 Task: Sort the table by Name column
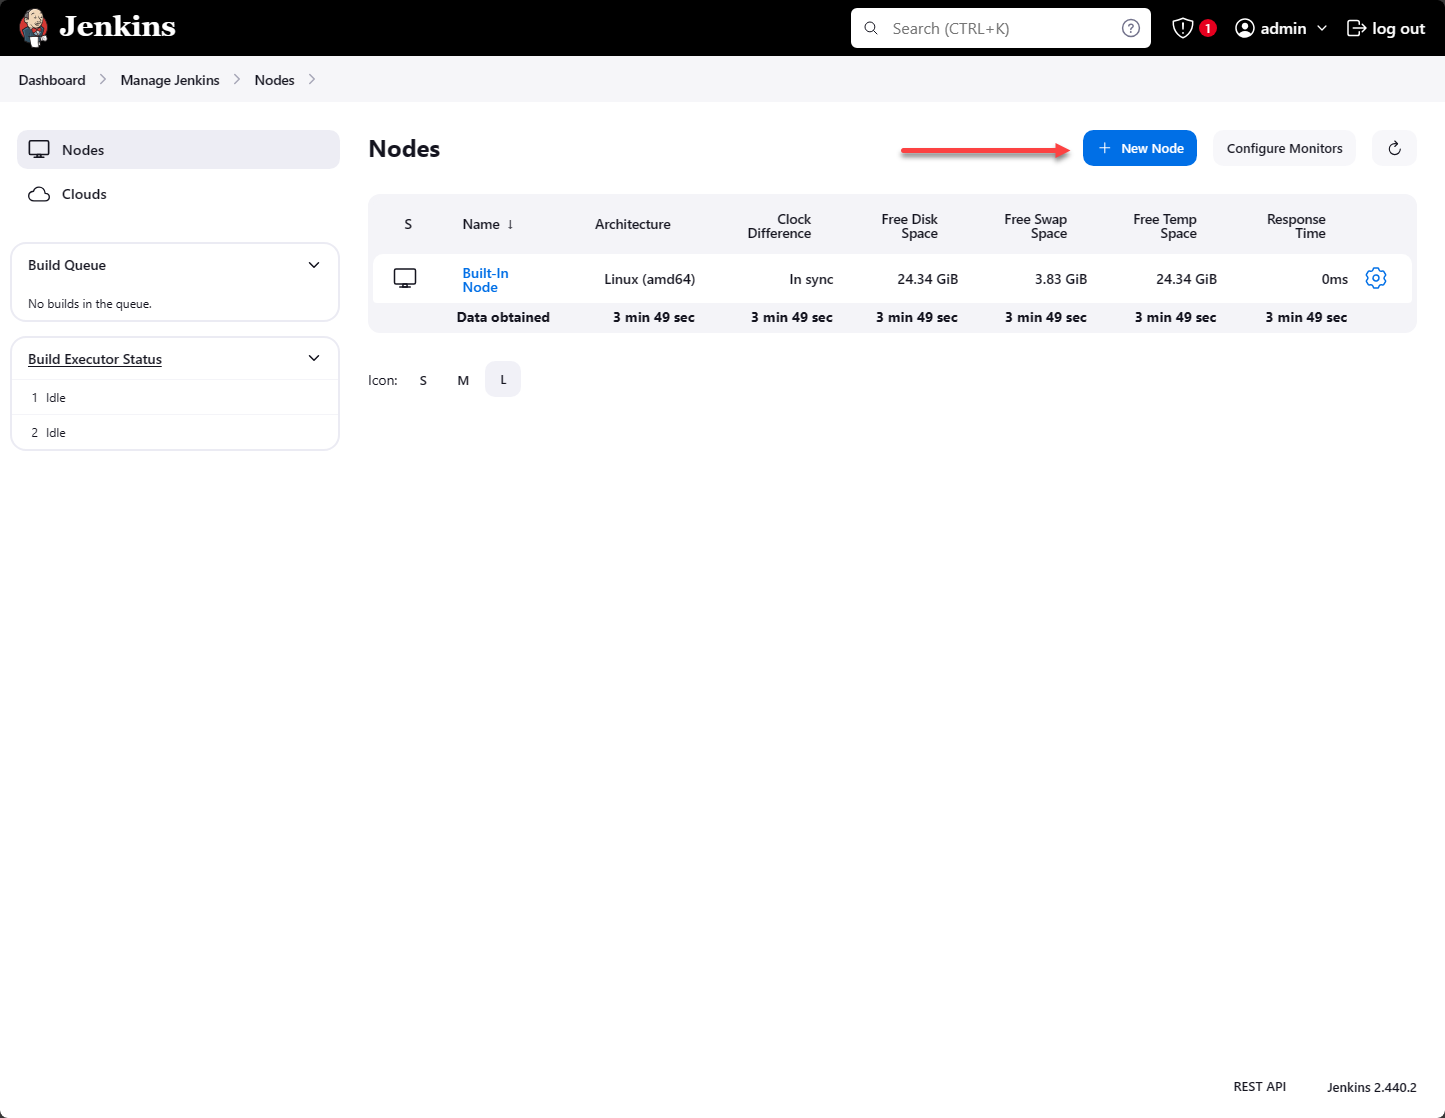pos(488,224)
